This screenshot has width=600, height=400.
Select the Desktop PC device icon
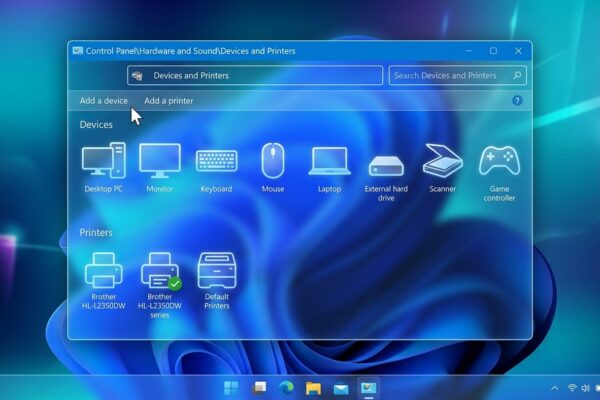click(104, 160)
